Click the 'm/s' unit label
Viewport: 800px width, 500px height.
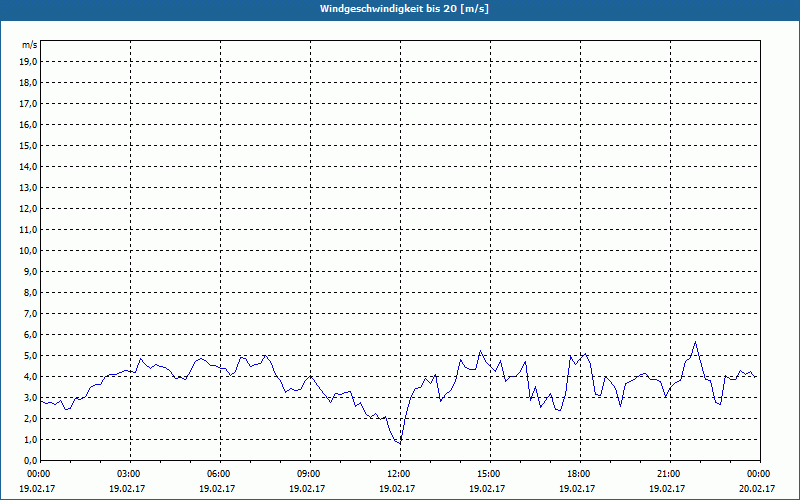point(30,45)
